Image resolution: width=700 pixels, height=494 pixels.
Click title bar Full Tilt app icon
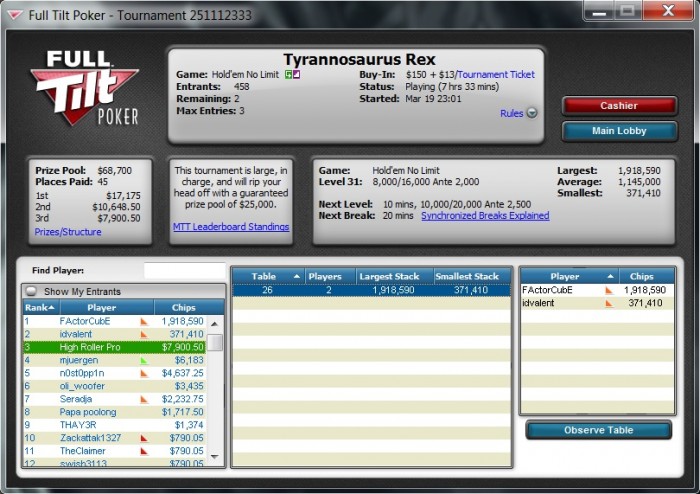(15, 16)
